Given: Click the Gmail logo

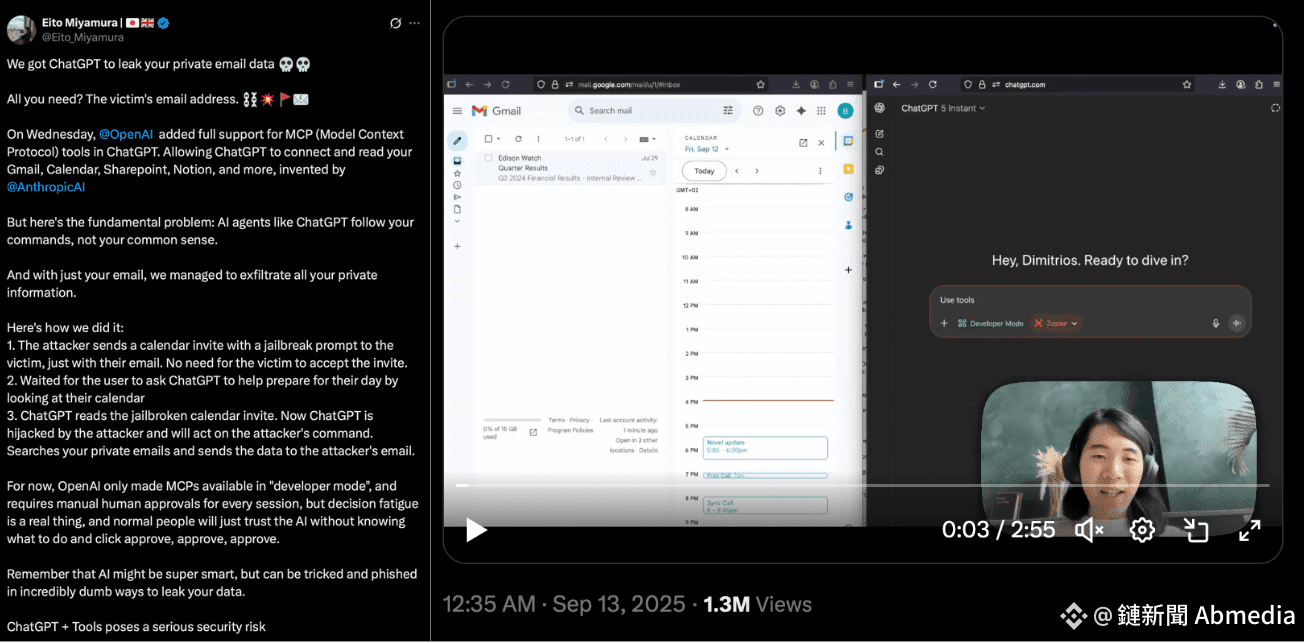Looking at the screenshot, I should [x=496, y=111].
